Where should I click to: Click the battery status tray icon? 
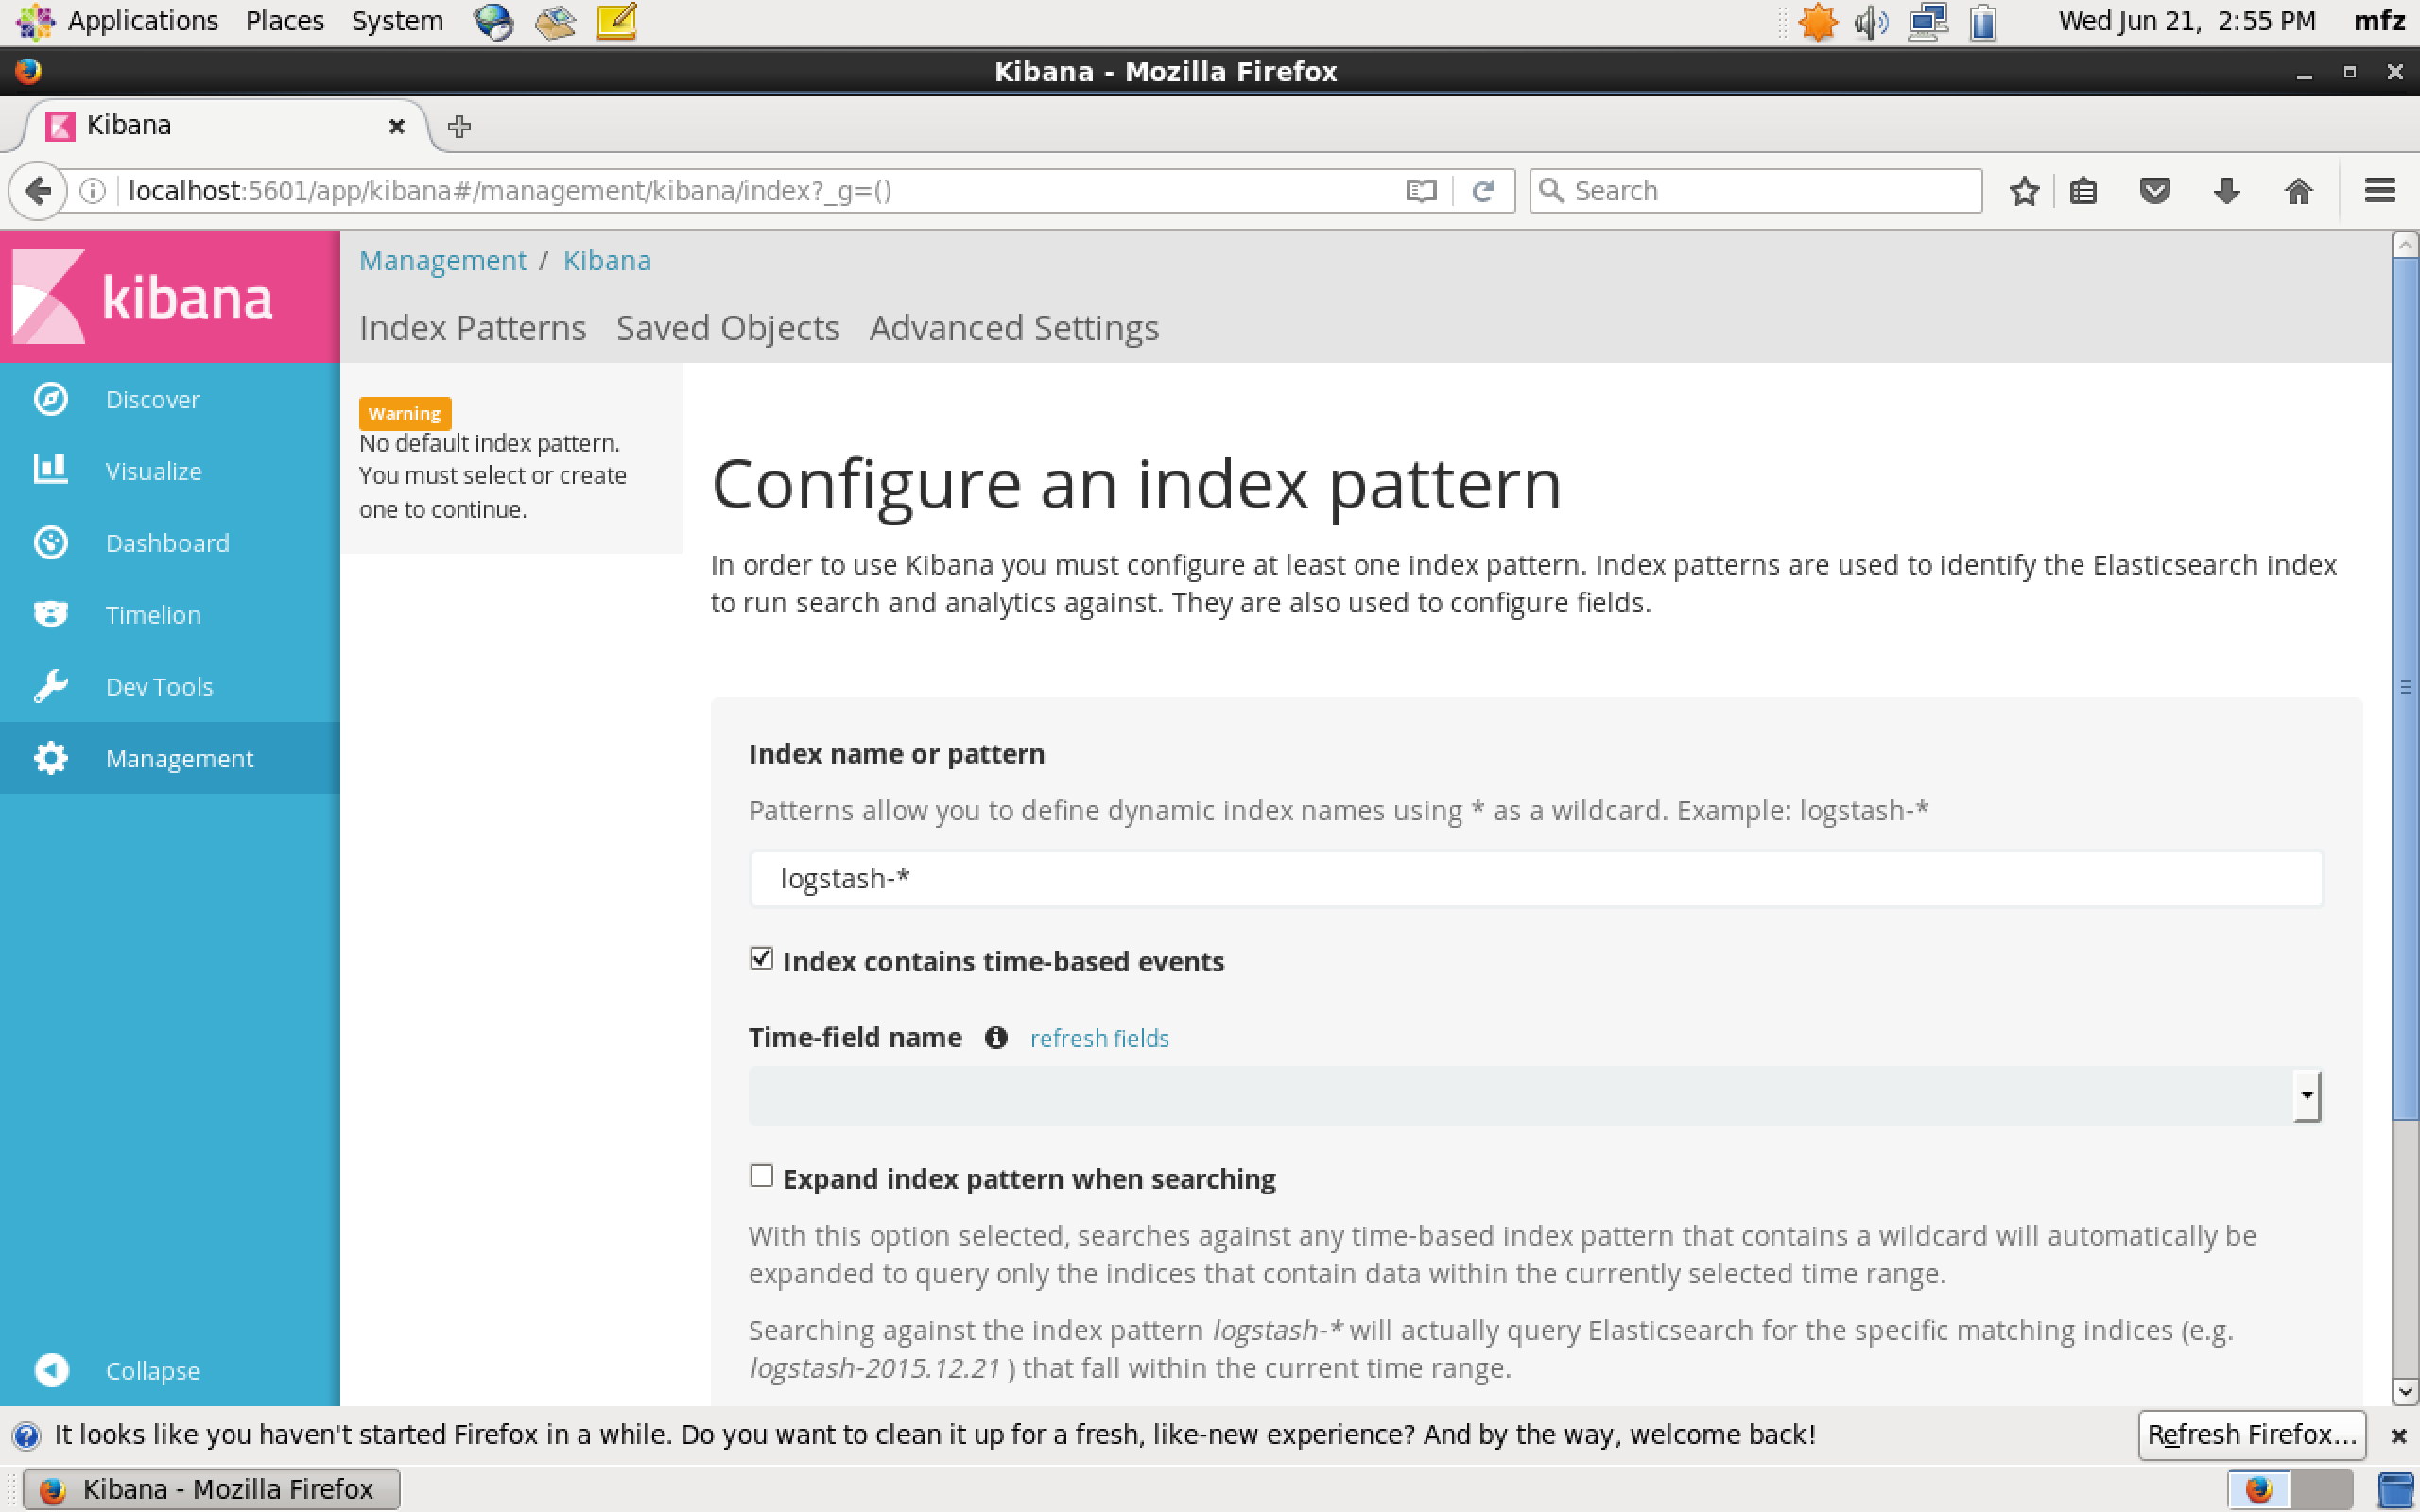pyautogui.click(x=1984, y=21)
